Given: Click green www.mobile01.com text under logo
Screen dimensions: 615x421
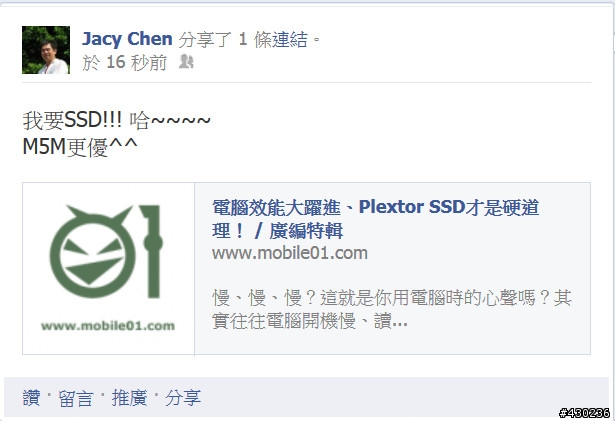Looking at the screenshot, I should click(x=108, y=326).
